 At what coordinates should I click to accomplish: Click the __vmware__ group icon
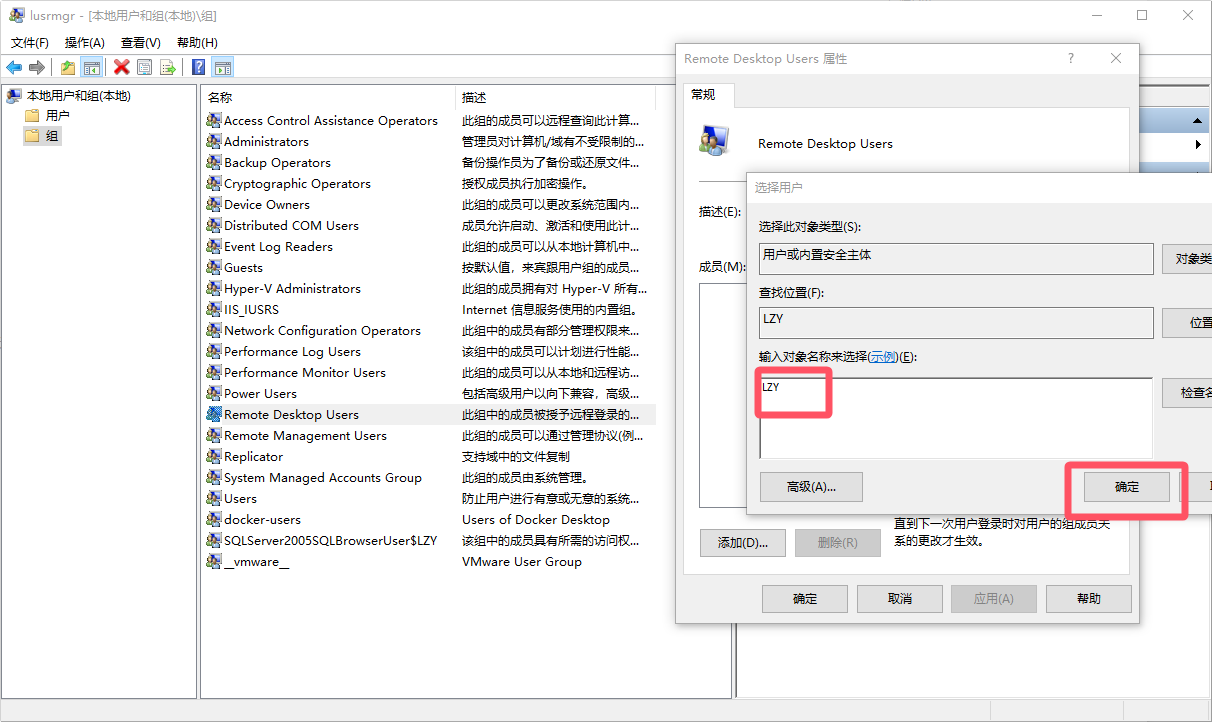coord(213,562)
